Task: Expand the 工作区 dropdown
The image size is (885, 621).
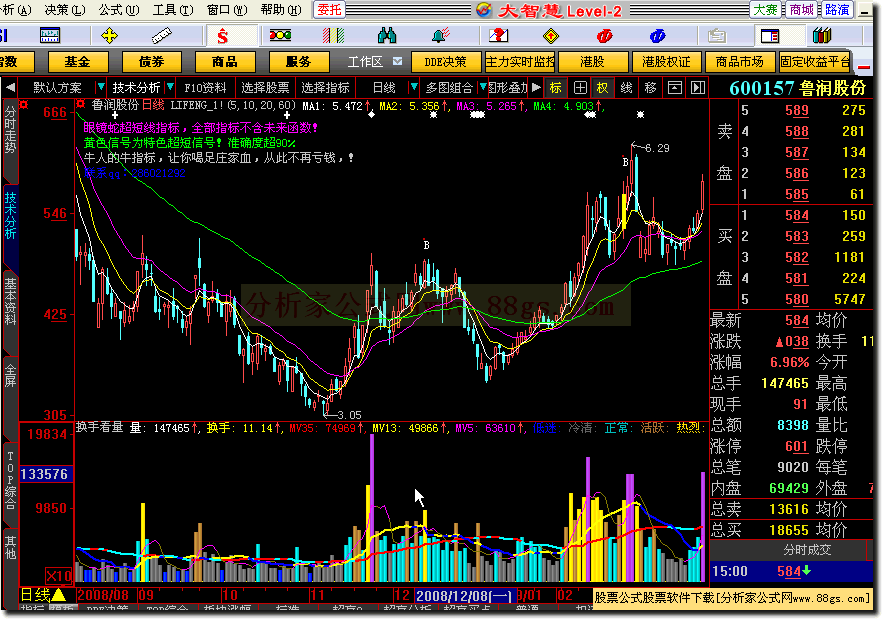Action: point(397,61)
